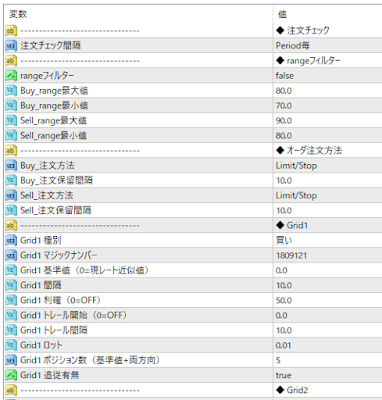This screenshot has width=382, height=400.
Task: Click the icon beside Buy_range最大値
Action: 11,91
